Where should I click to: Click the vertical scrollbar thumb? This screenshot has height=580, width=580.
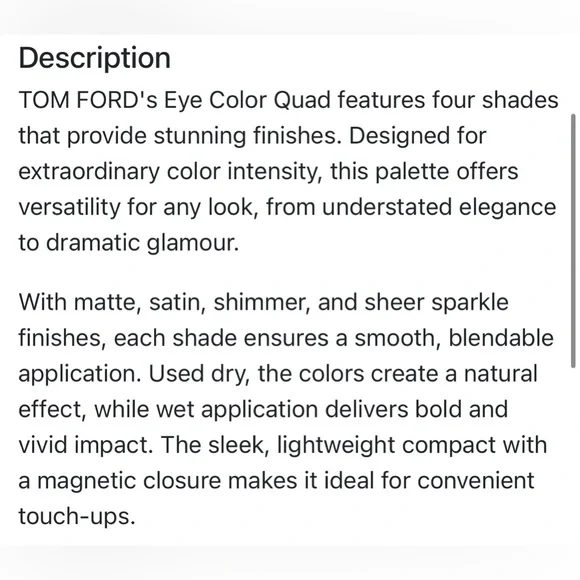(573, 241)
